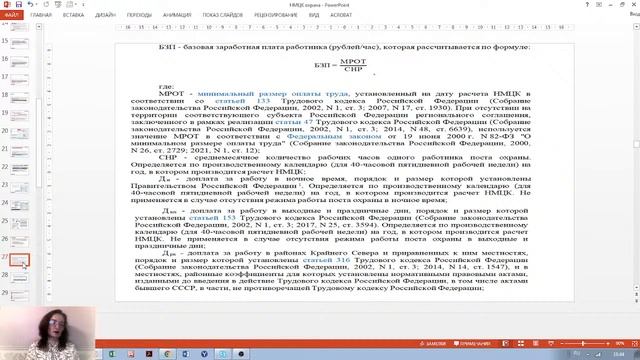Open the ДИЗАЙН ribbon tab
The width and height of the screenshot is (640, 360).
(x=105, y=15)
